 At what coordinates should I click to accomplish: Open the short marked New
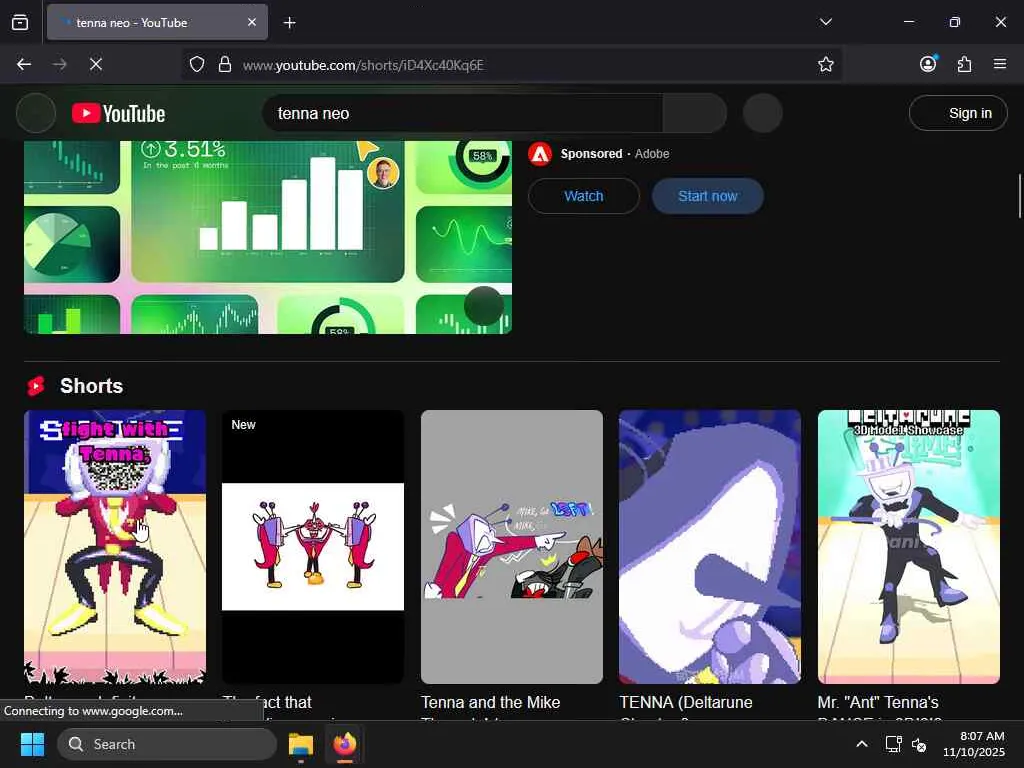coord(313,547)
